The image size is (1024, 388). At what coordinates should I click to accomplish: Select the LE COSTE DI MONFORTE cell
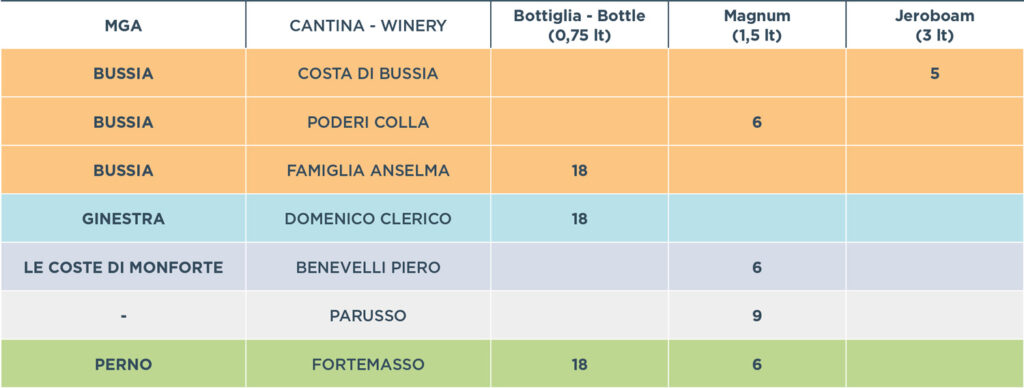tap(123, 267)
